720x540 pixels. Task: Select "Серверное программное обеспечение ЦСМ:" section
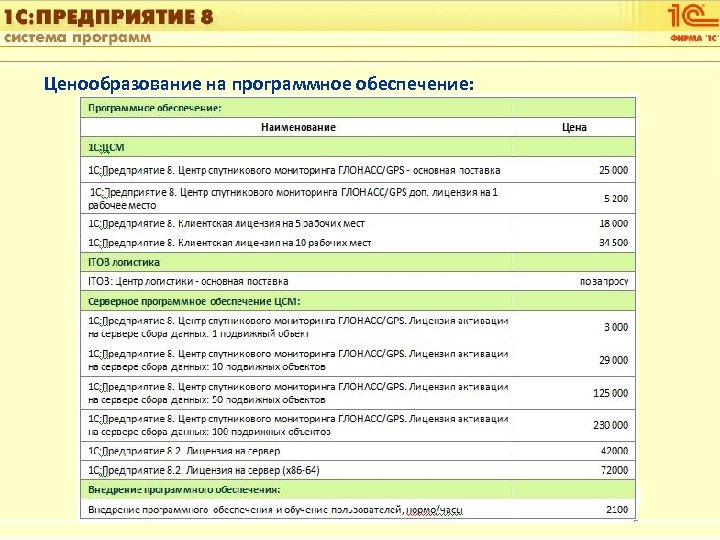[x=358, y=301]
